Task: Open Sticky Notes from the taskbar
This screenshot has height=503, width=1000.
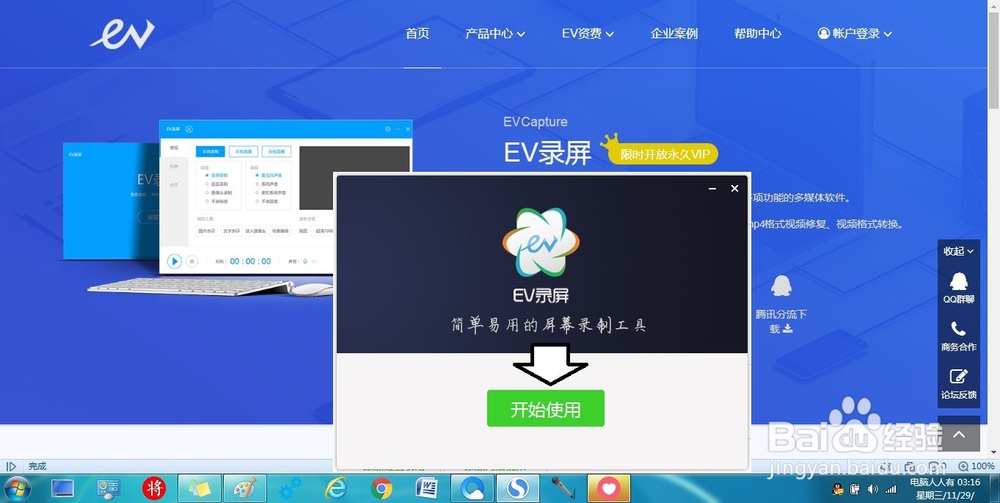Action: click(199, 489)
